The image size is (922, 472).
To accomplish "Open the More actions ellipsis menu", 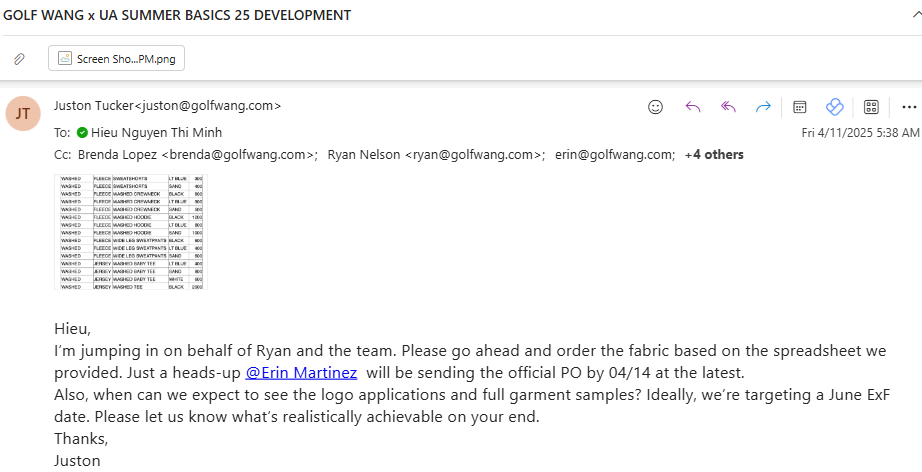I will point(909,107).
